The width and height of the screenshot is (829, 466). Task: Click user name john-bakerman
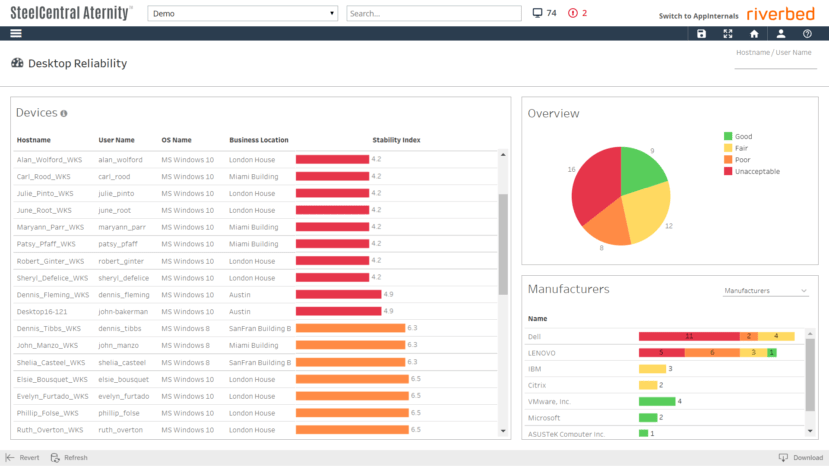pyautogui.click(x=123, y=312)
